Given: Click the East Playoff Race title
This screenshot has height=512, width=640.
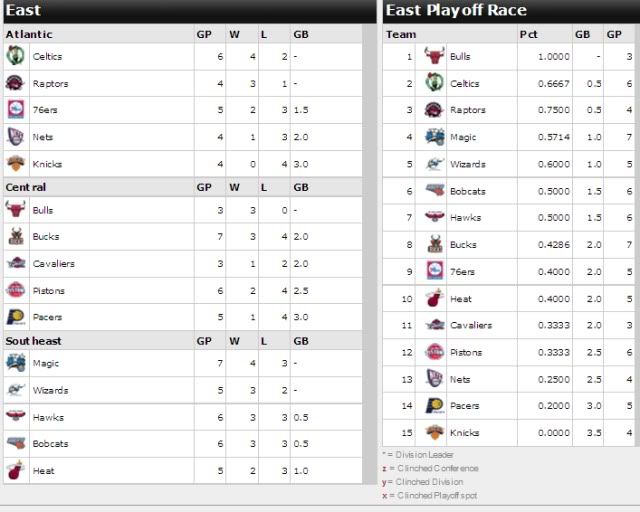Looking at the screenshot, I should point(456,10).
